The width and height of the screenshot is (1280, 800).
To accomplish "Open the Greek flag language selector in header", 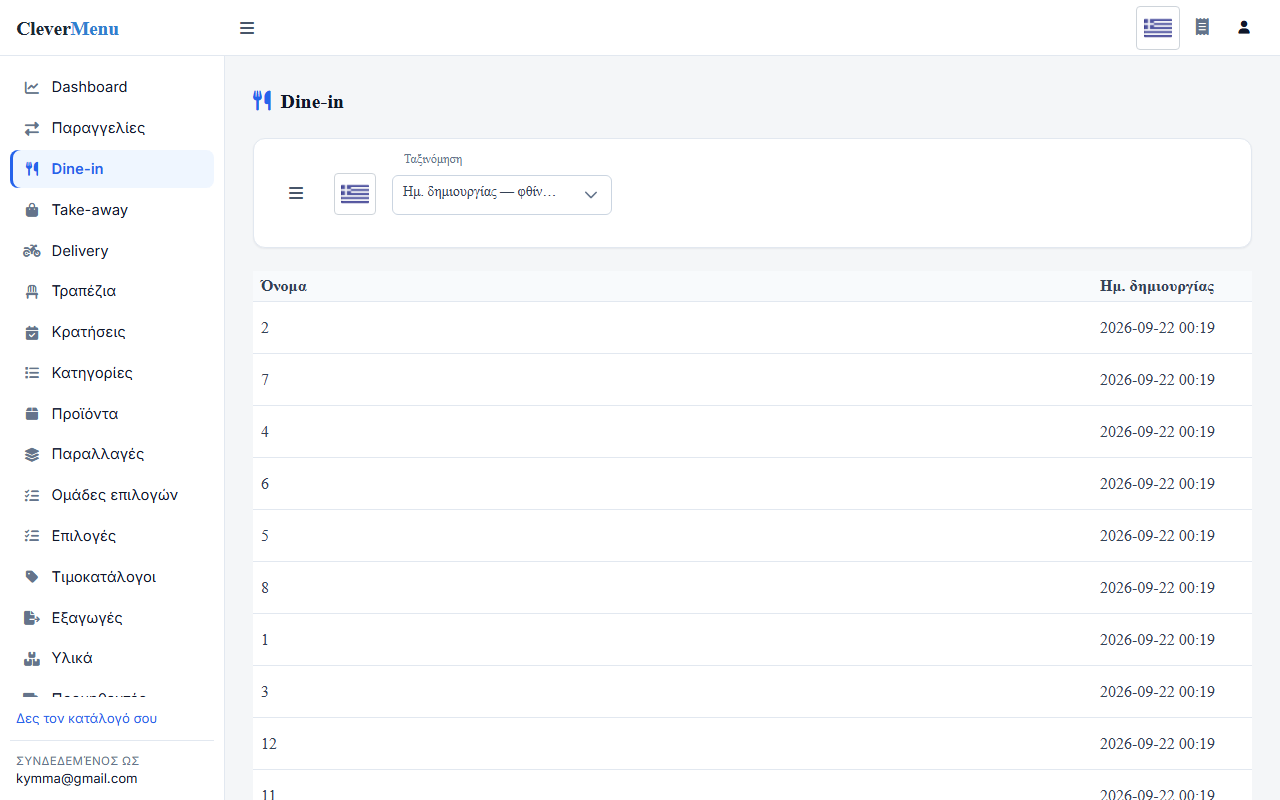I will [x=1158, y=28].
